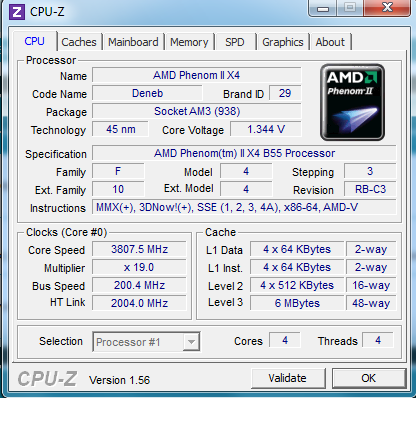Viewport: 416px width, 423px height.
Task: Go to the SPD tab
Action: pyautogui.click(x=235, y=42)
